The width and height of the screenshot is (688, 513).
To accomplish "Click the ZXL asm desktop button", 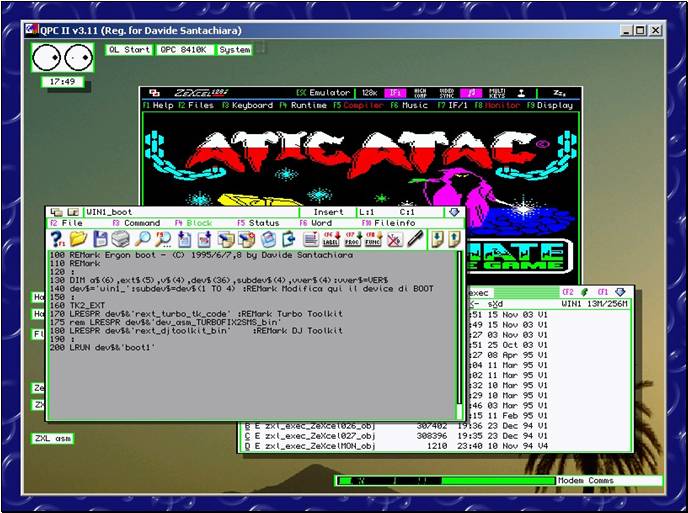I will point(53,438).
